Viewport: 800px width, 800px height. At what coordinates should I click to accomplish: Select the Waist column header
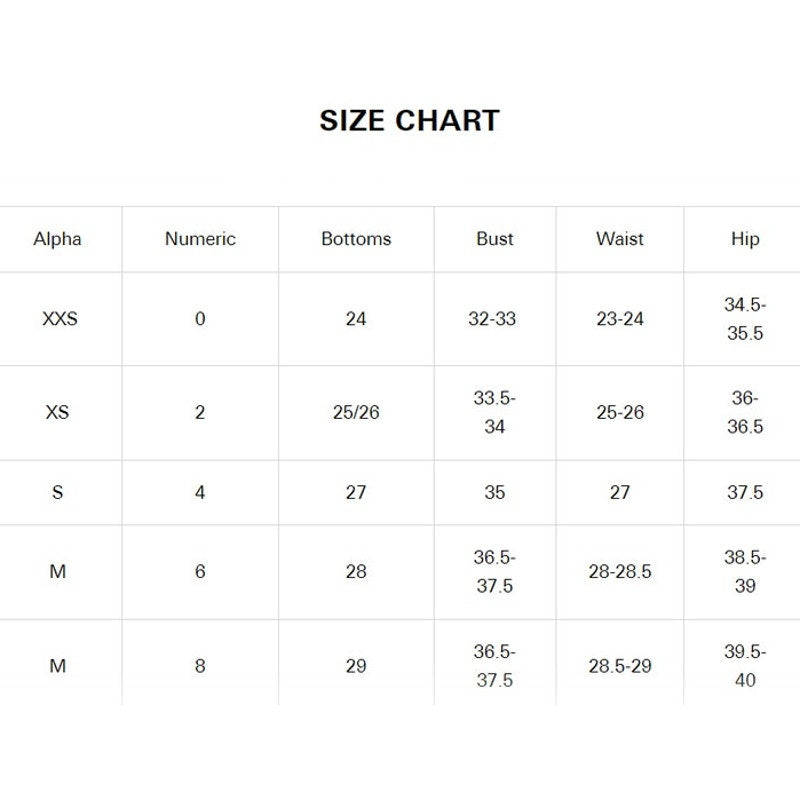click(620, 239)
